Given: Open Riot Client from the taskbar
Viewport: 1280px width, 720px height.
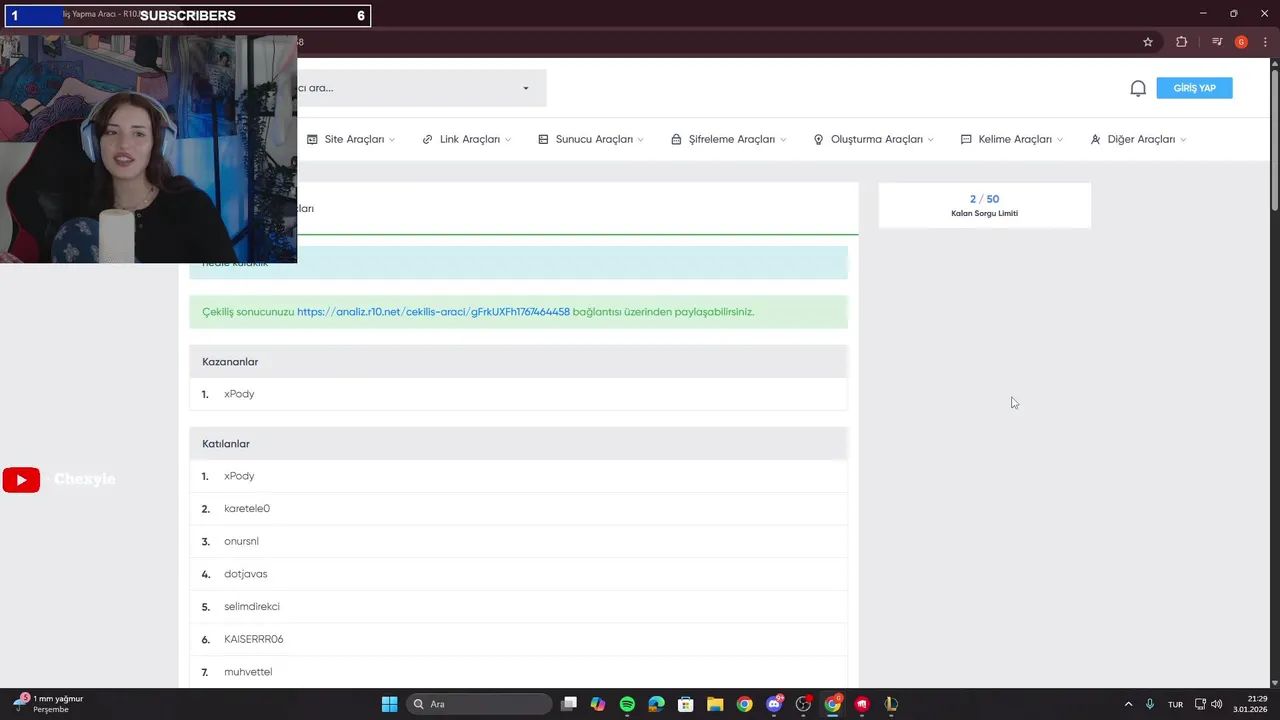Looking at the screenshot, I should [x=861, y=704].
